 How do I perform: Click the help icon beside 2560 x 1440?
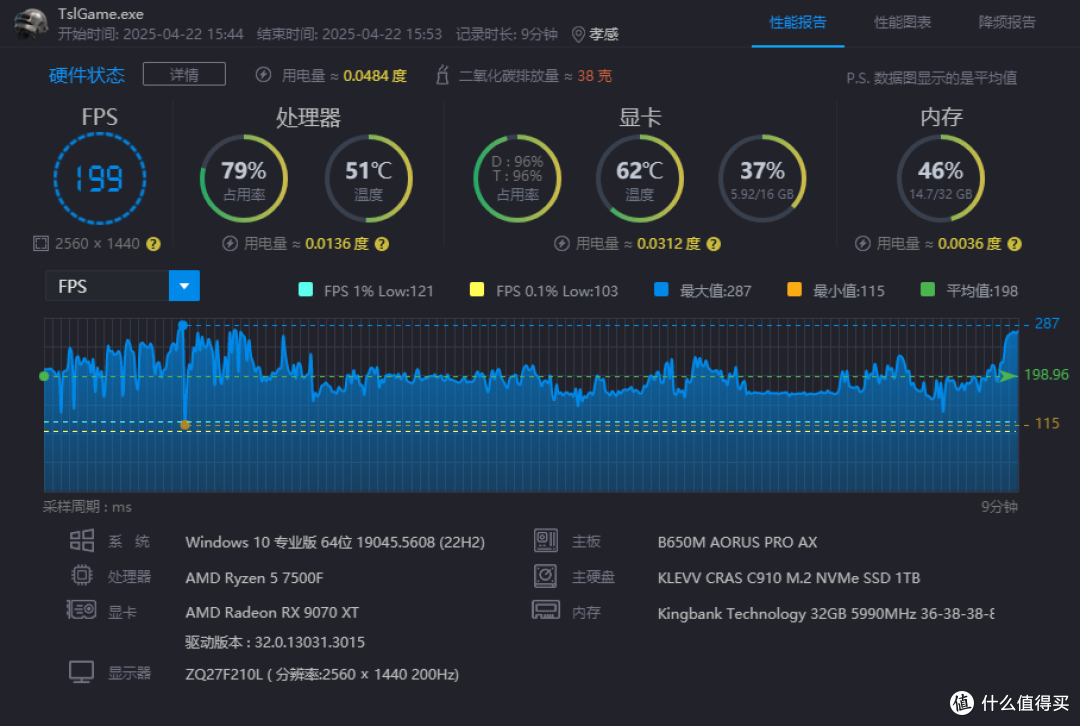[154, 244]
